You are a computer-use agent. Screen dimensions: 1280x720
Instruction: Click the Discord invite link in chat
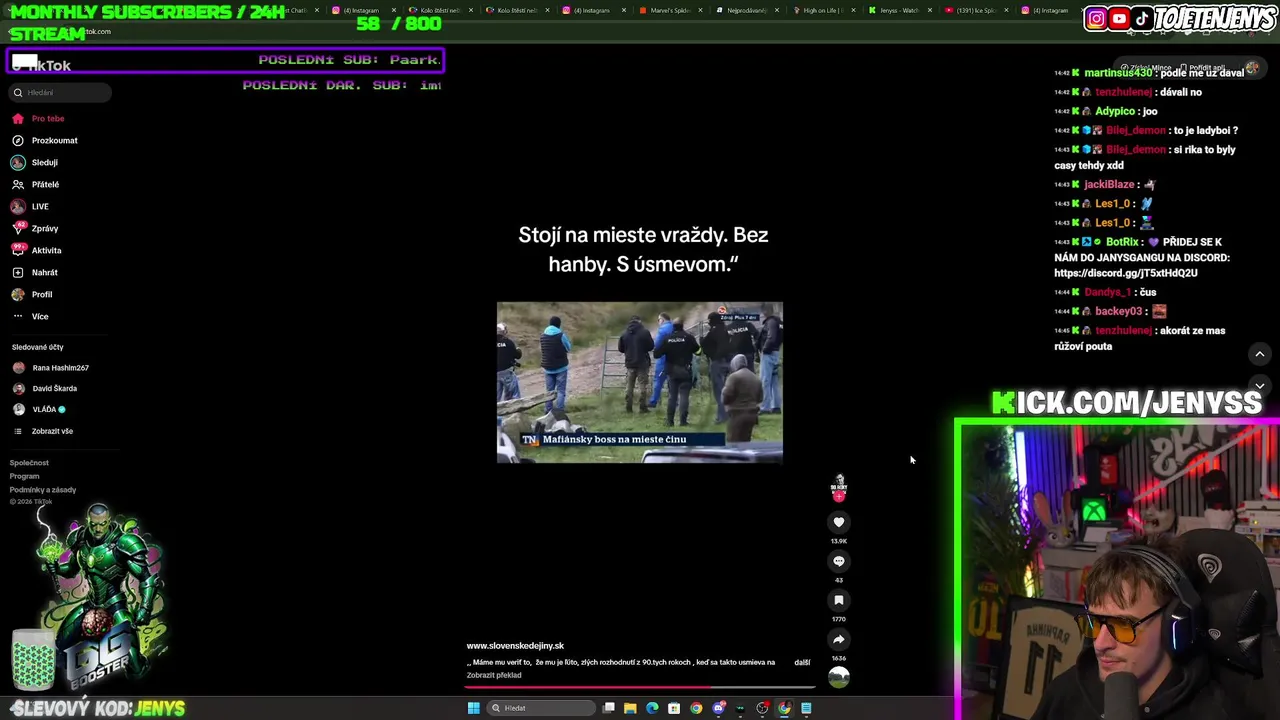coord(1125,273)
